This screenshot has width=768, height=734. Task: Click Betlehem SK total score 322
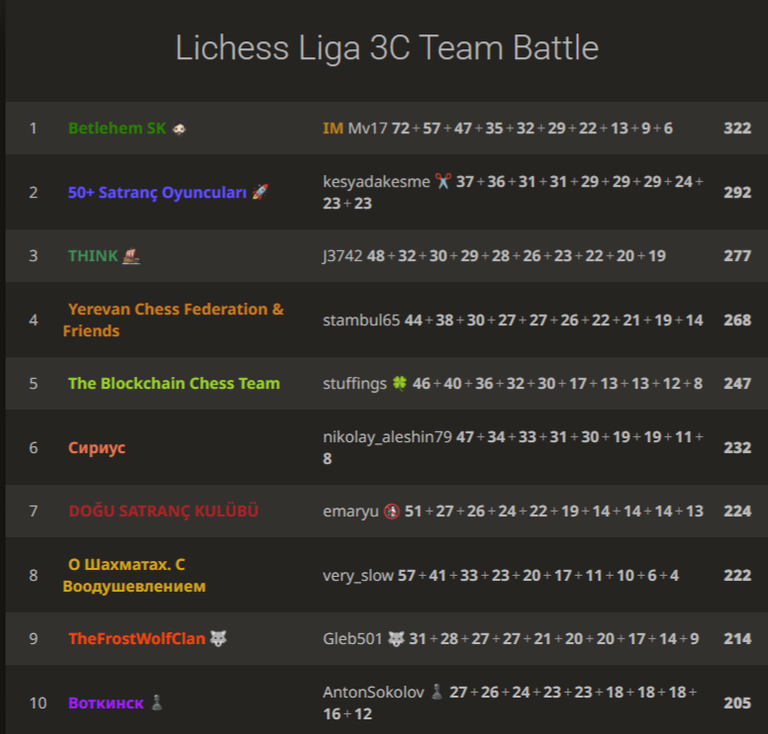(x=737, y=128)
